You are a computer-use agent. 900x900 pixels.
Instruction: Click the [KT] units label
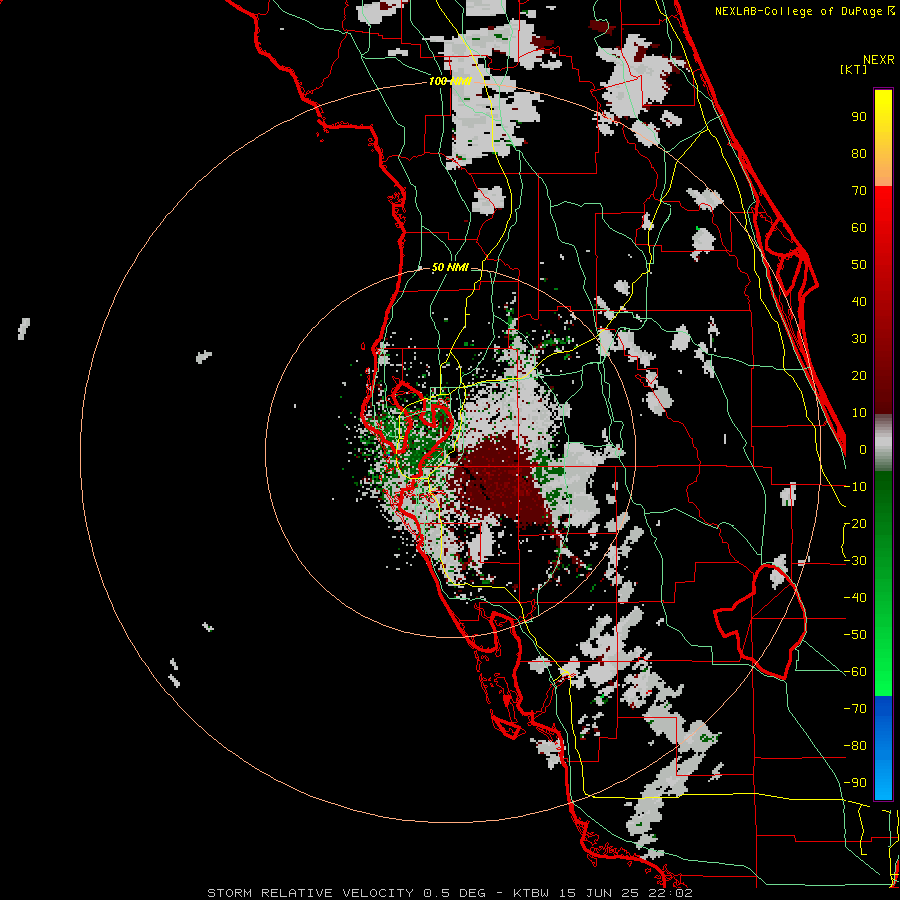pos(854,69)
